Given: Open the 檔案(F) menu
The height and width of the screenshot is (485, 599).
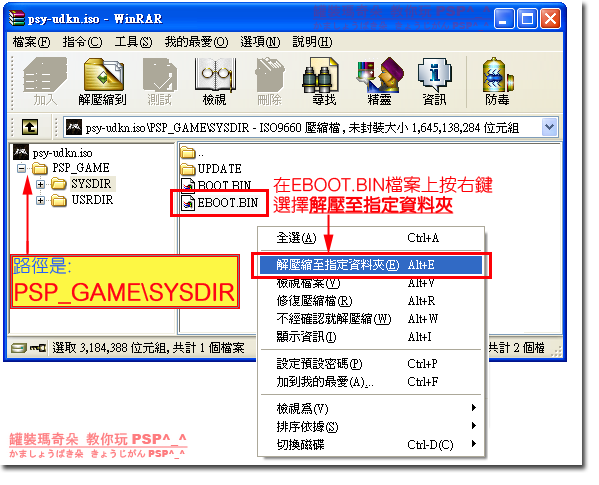Looking at the screenshot, I should point(31,42).
